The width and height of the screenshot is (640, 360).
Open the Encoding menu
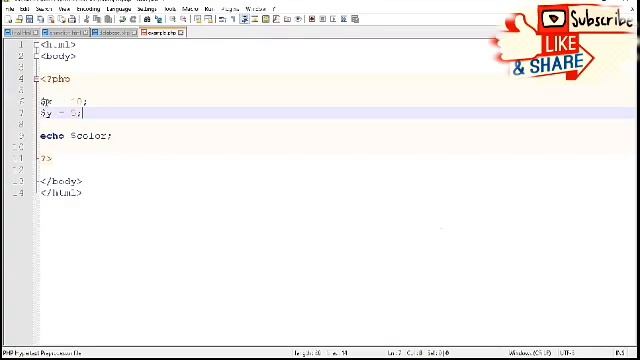tap(88, 9)
